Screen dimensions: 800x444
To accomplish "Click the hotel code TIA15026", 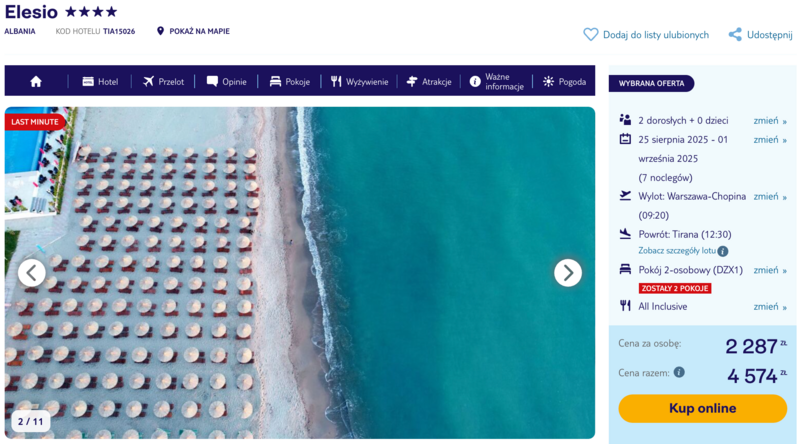I will (x=119, y=31).
